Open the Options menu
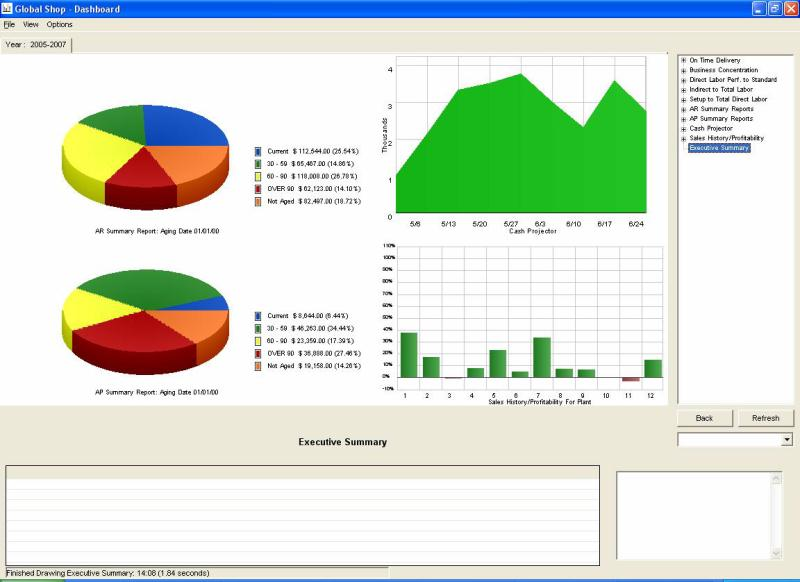Screen dimensions: 800x582 59,24
